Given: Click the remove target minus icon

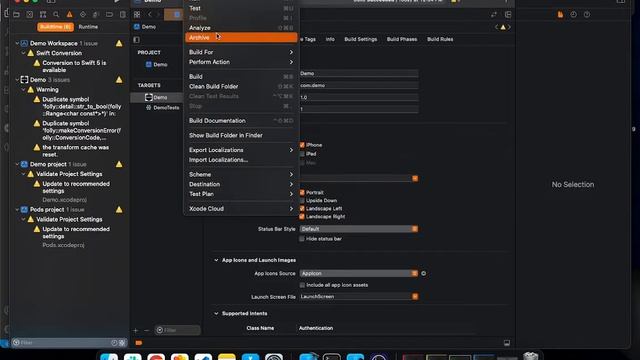Looking at the screenshot, I should click(x=147, y=330).
